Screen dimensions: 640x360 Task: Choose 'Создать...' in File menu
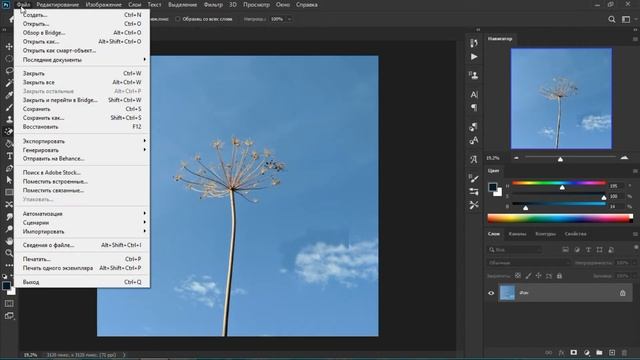(82, 15)
